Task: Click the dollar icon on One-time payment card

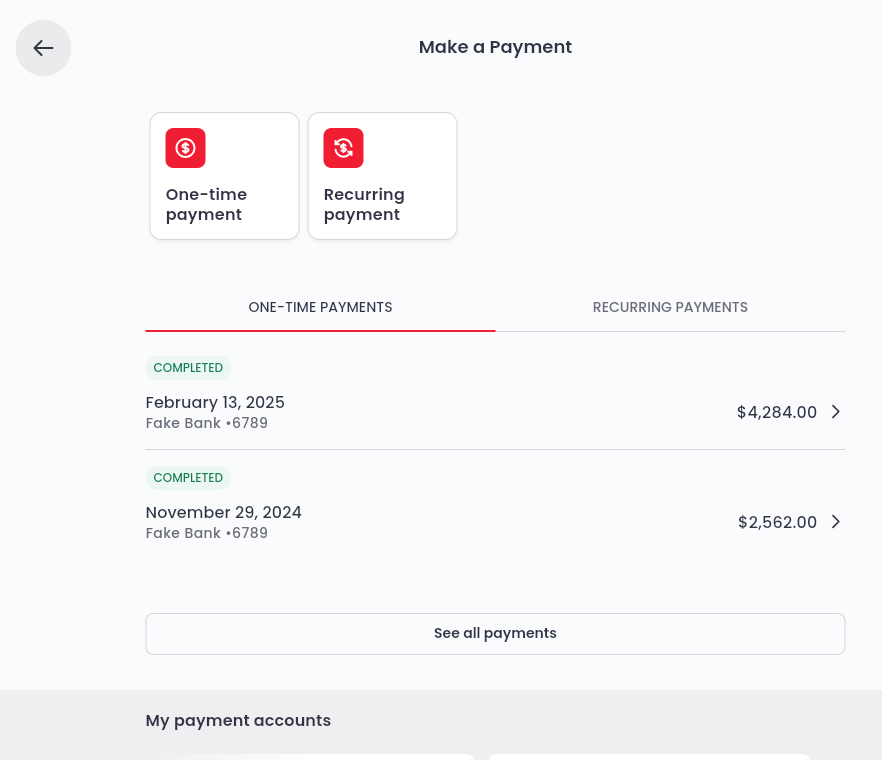Action: (x=185, y=147)
